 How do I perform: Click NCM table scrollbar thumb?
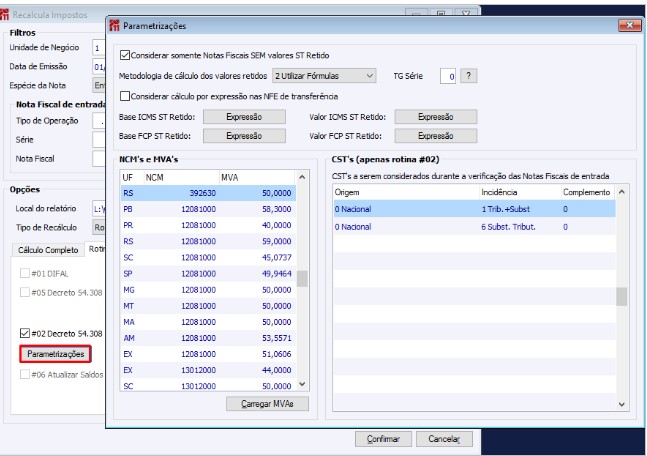coord(302,279)
